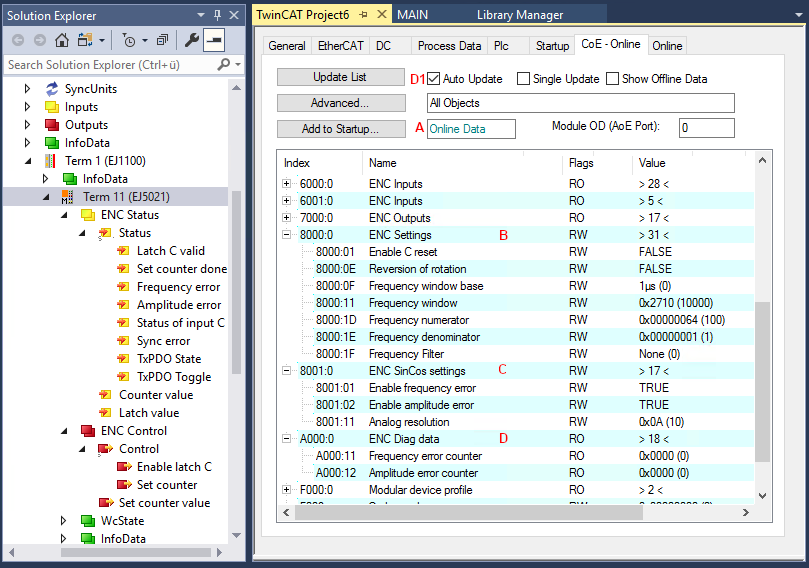
Task: Click the ENC Status yellow folder icon
Action: click(88, 215)
